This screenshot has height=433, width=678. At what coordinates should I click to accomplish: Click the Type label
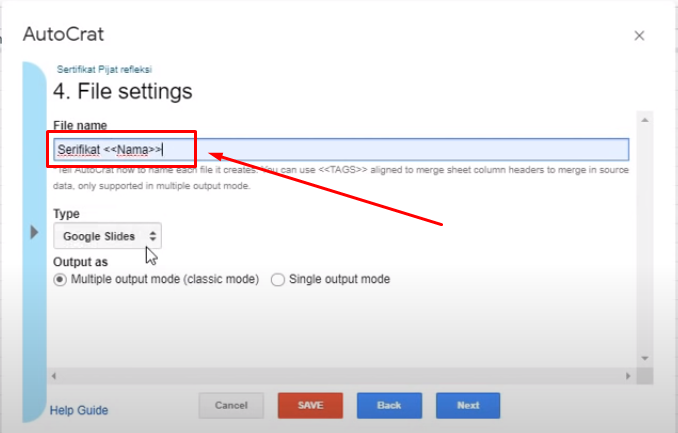pyautogui.click(x=66, y=214)
